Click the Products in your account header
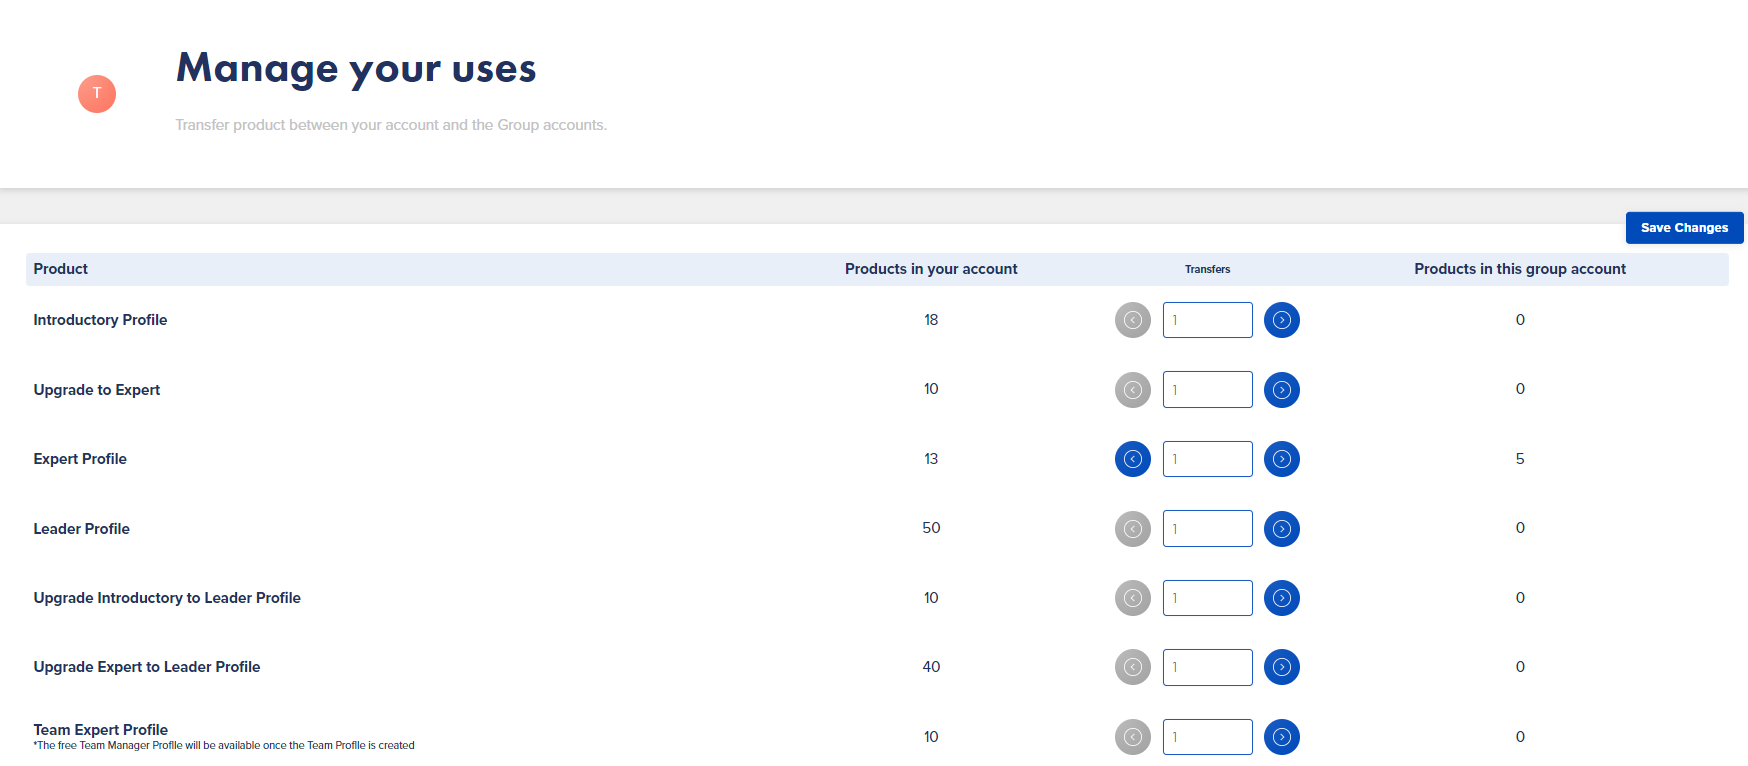 click(x=931, y=269)
